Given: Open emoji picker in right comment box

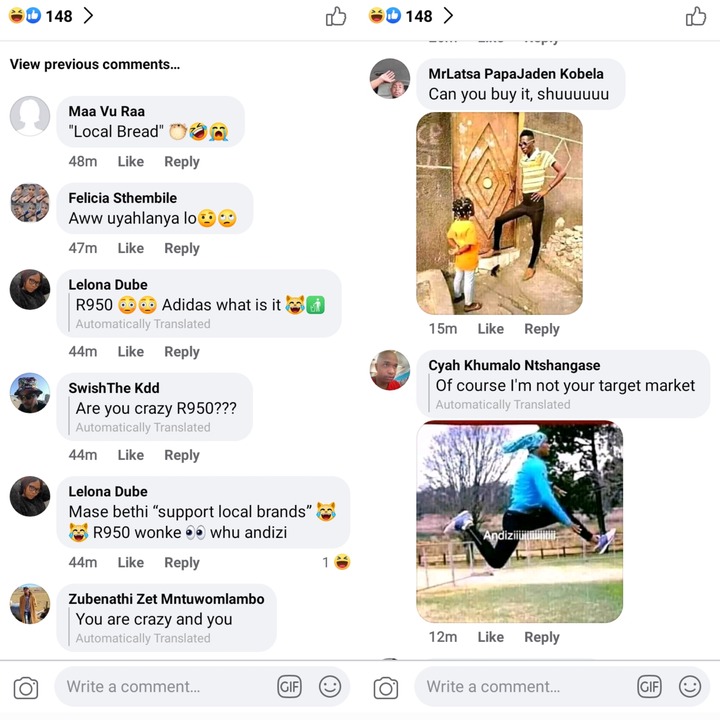Looking at the screenshot, I should point(690,686).
